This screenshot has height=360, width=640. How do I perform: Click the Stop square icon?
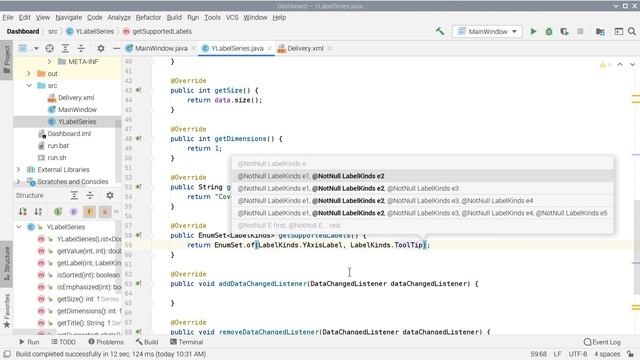[580, 31]
